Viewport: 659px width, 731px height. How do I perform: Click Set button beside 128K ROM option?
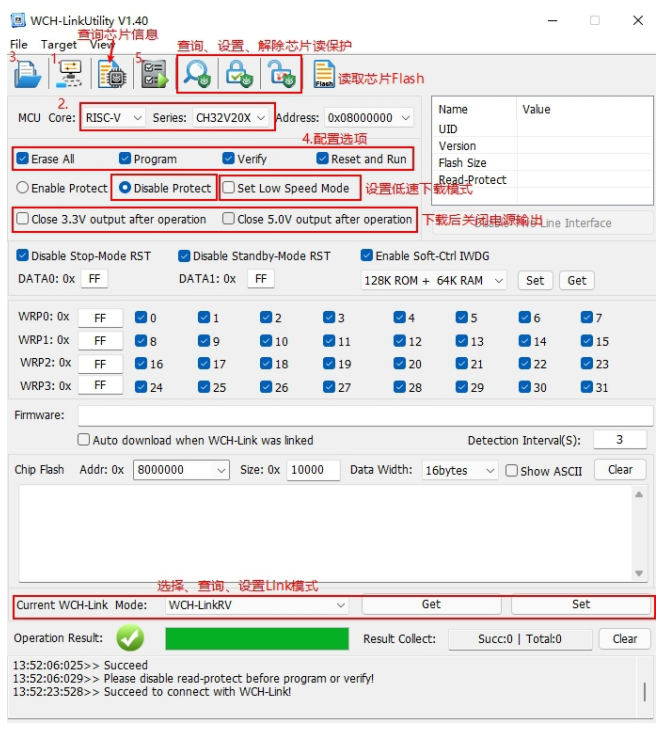(535, 280)
